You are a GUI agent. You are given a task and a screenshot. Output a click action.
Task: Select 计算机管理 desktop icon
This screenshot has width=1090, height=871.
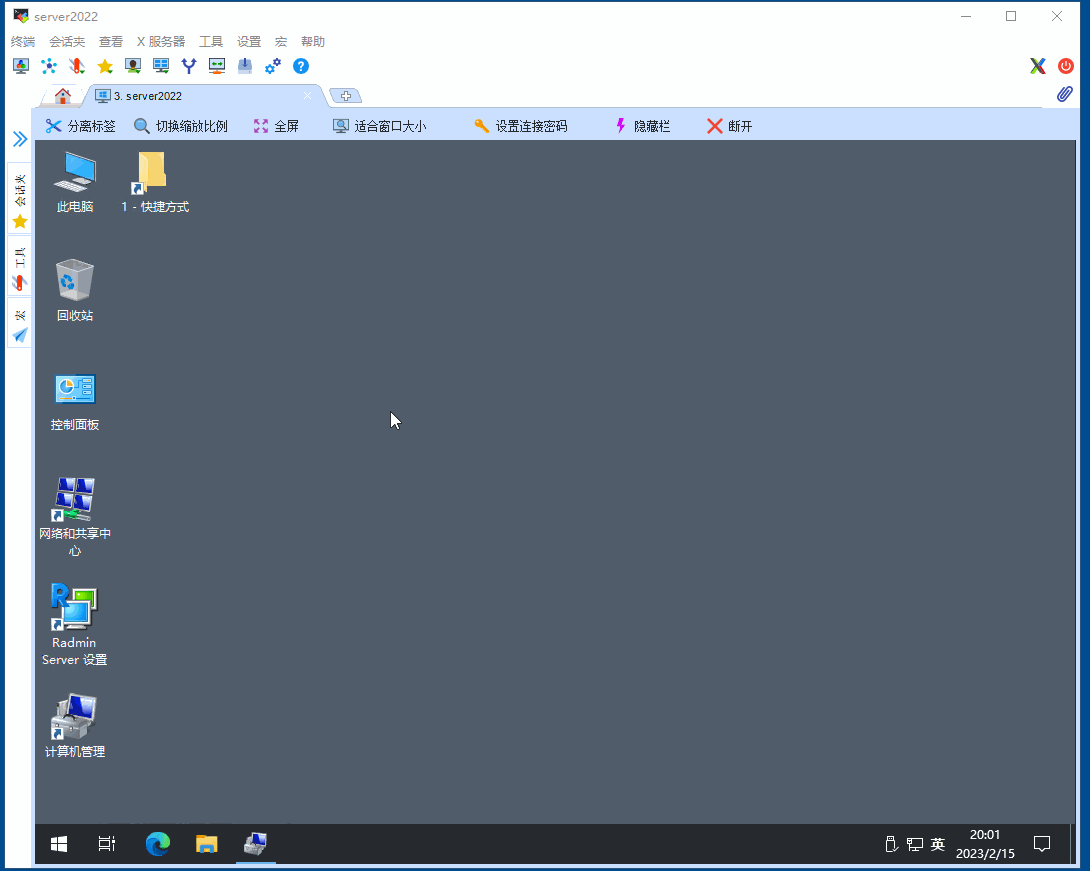75,726
